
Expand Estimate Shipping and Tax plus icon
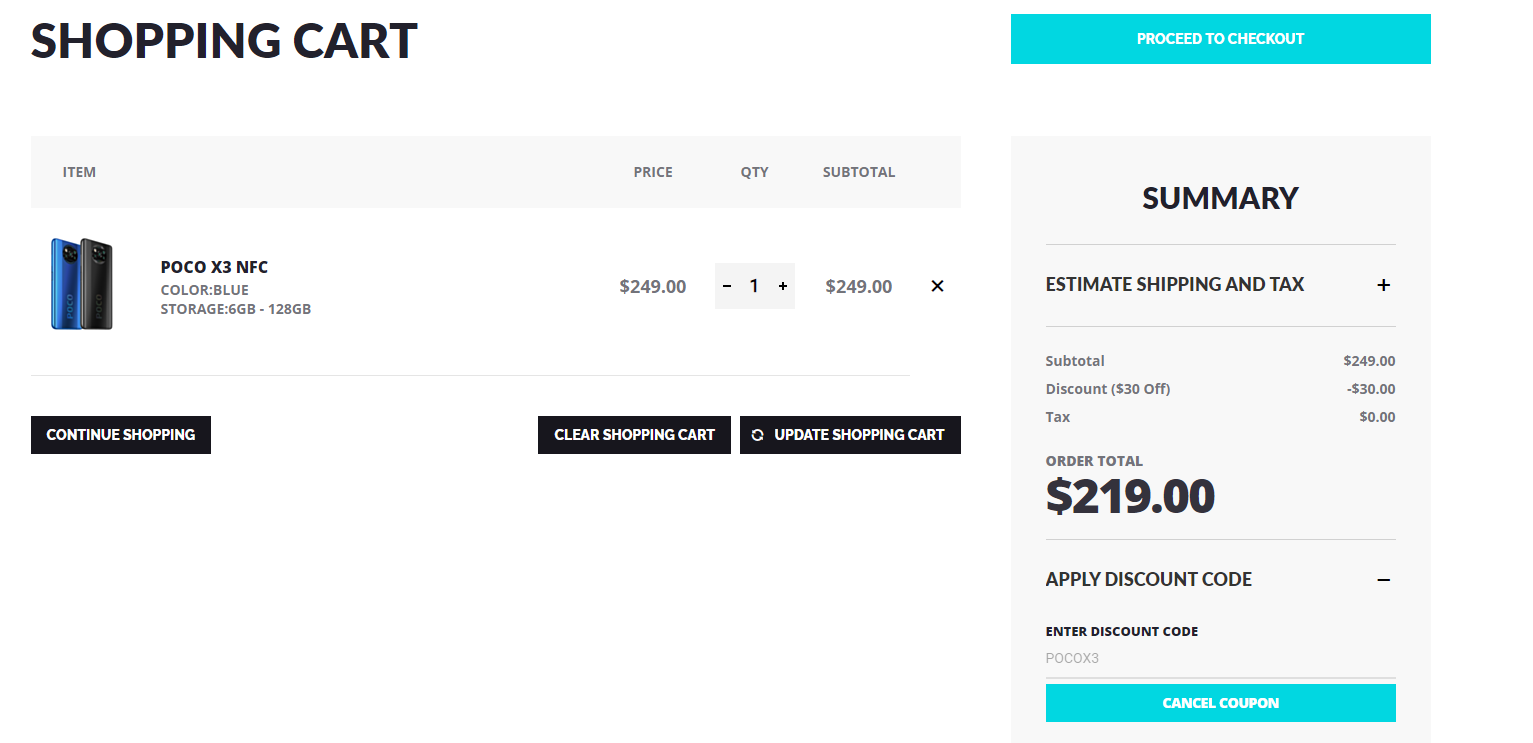pyautogui.click(x=1384, y=285)
